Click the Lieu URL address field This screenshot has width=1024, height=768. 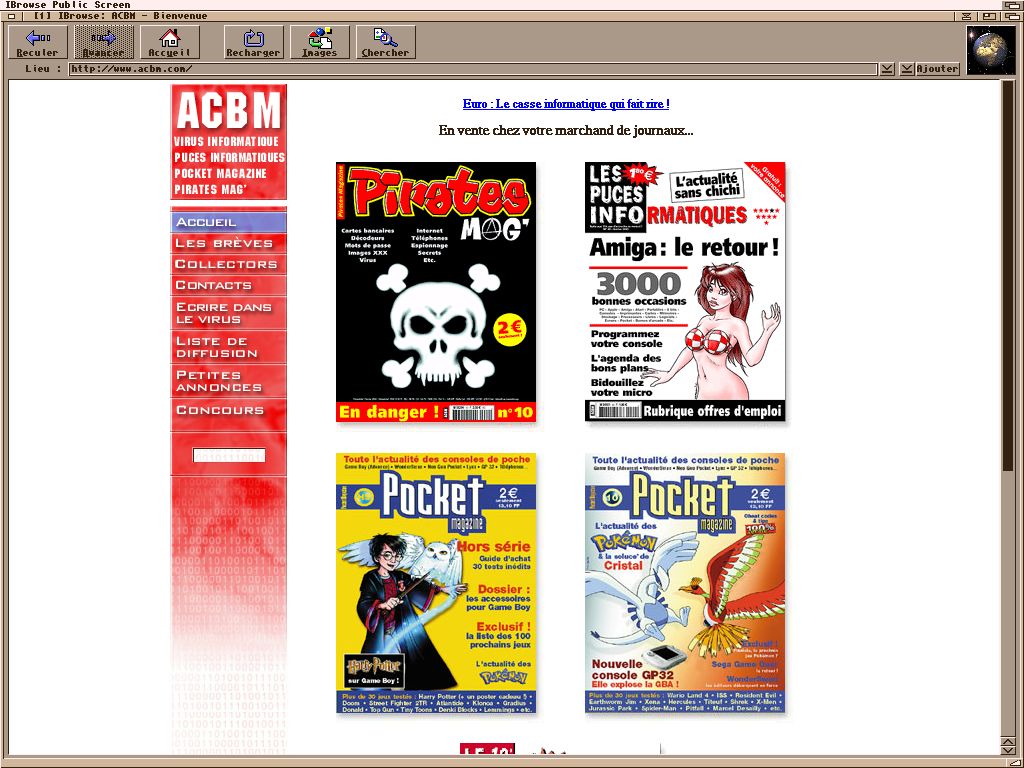point(473,69)
